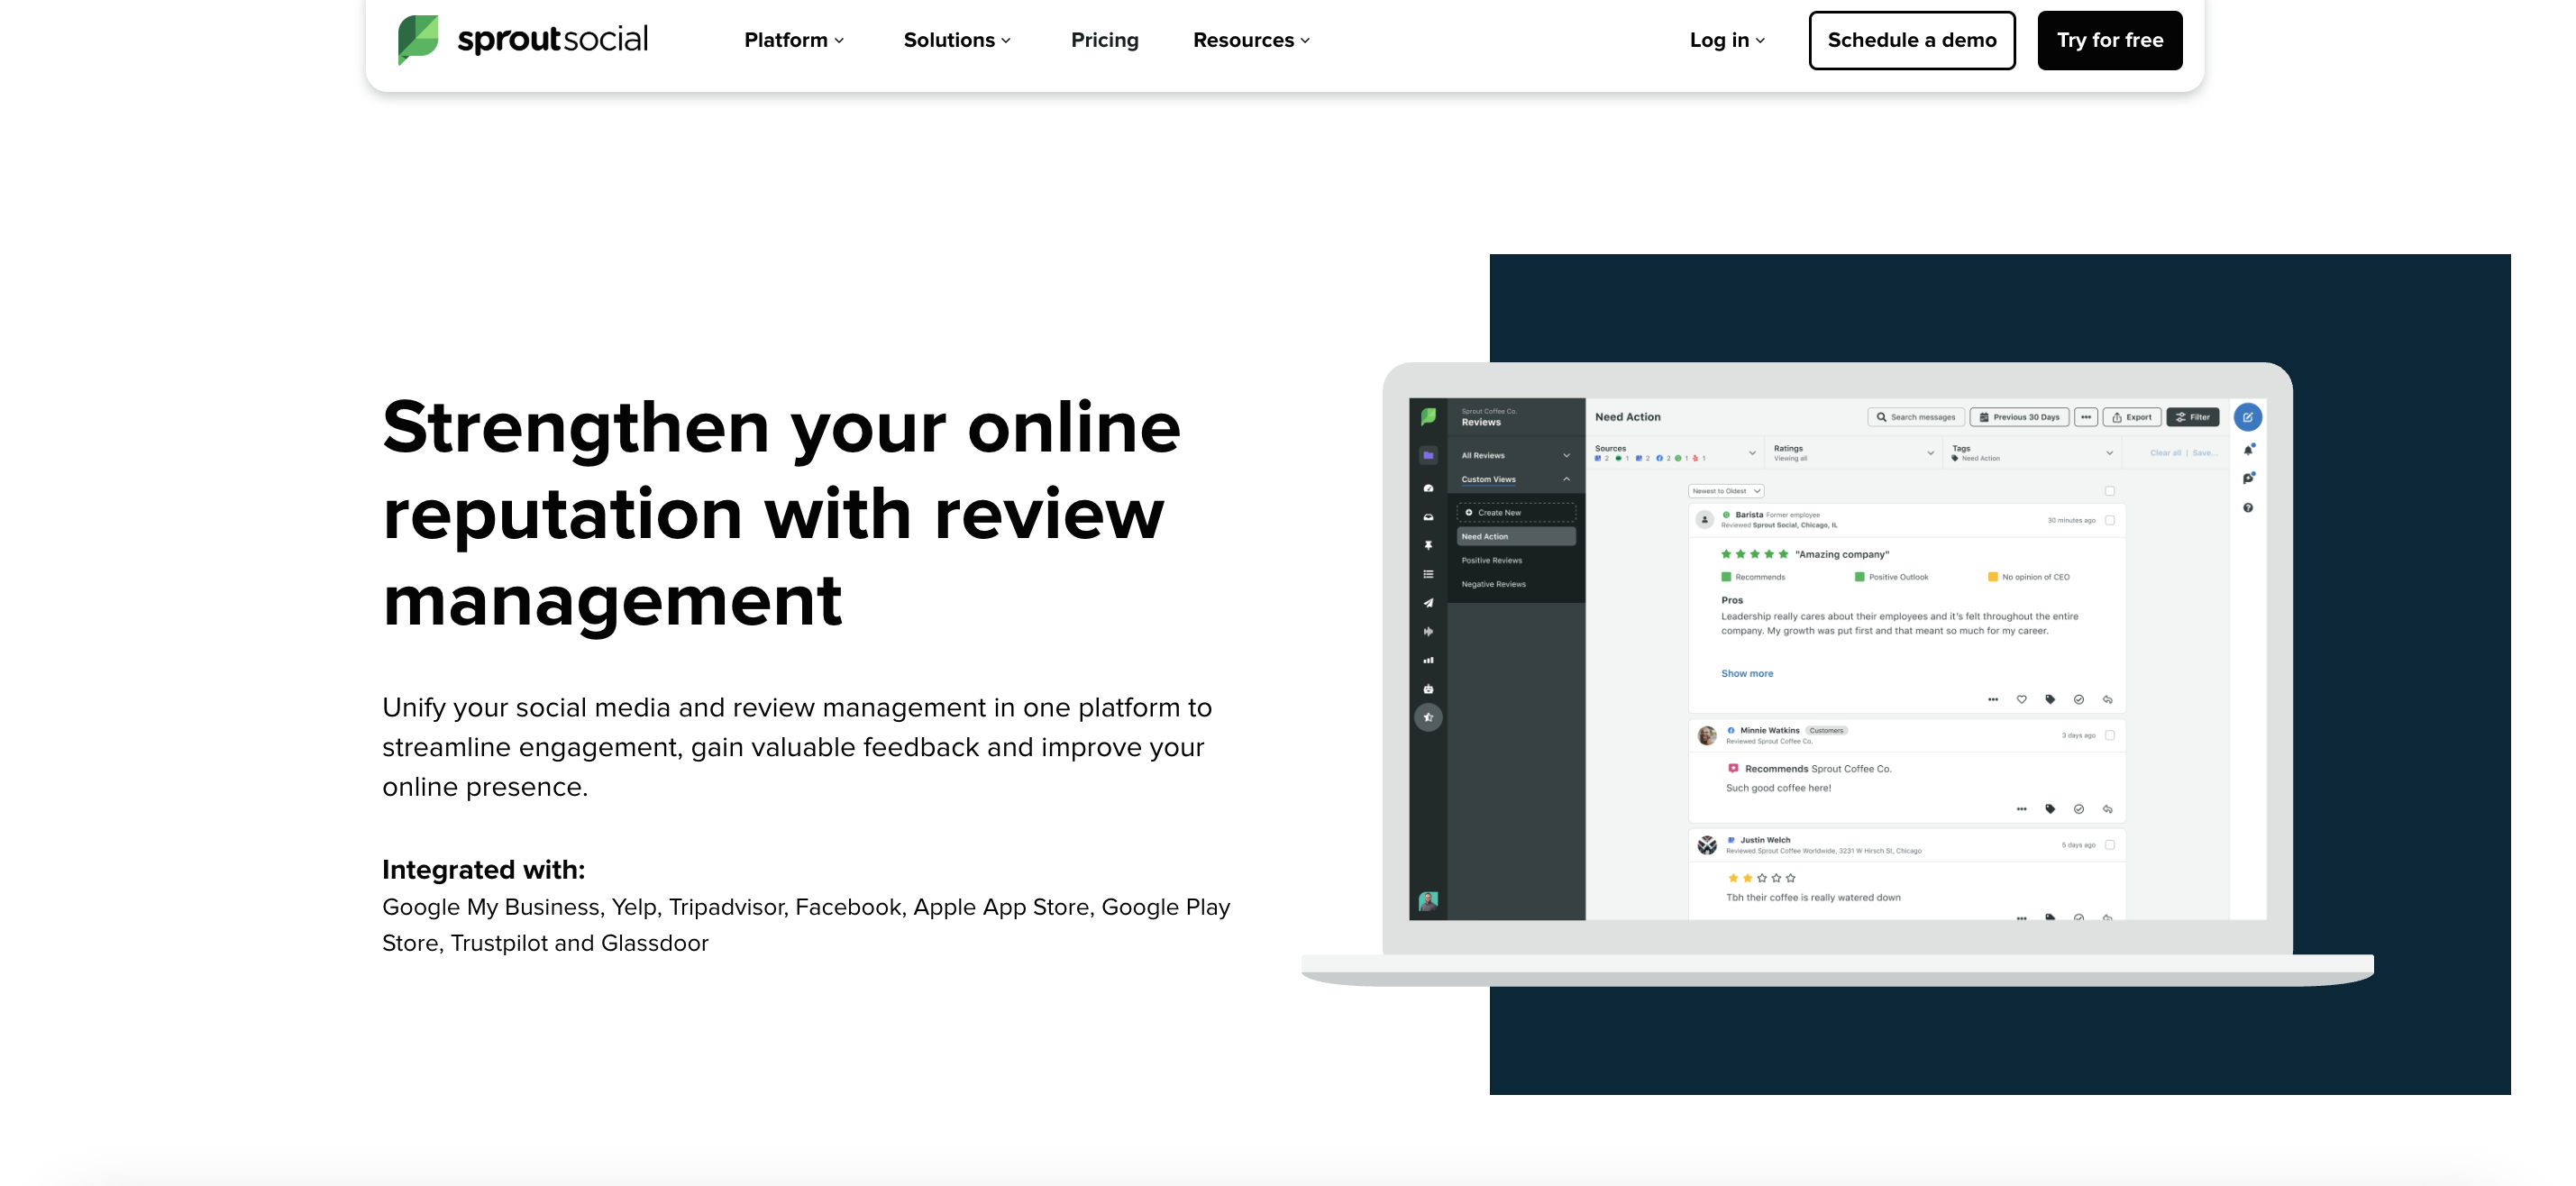This screenshot has height=1186, width=2576.
Task: Check the checkbox on Barista's review
Action: (x=2110, y=521)
